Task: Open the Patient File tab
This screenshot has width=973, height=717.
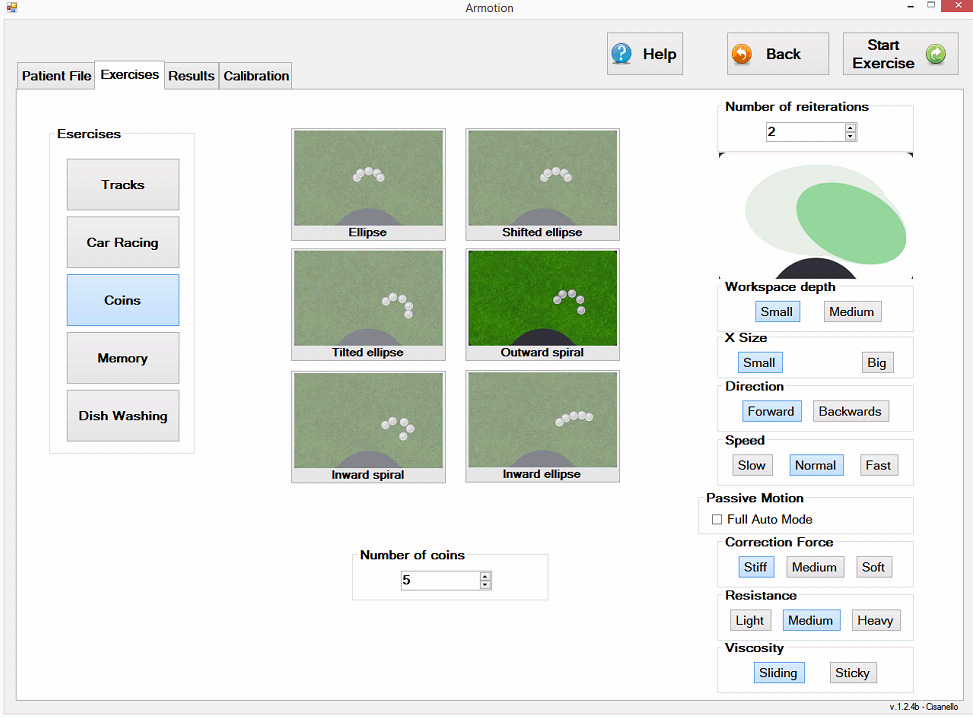Action: (56, 76)
